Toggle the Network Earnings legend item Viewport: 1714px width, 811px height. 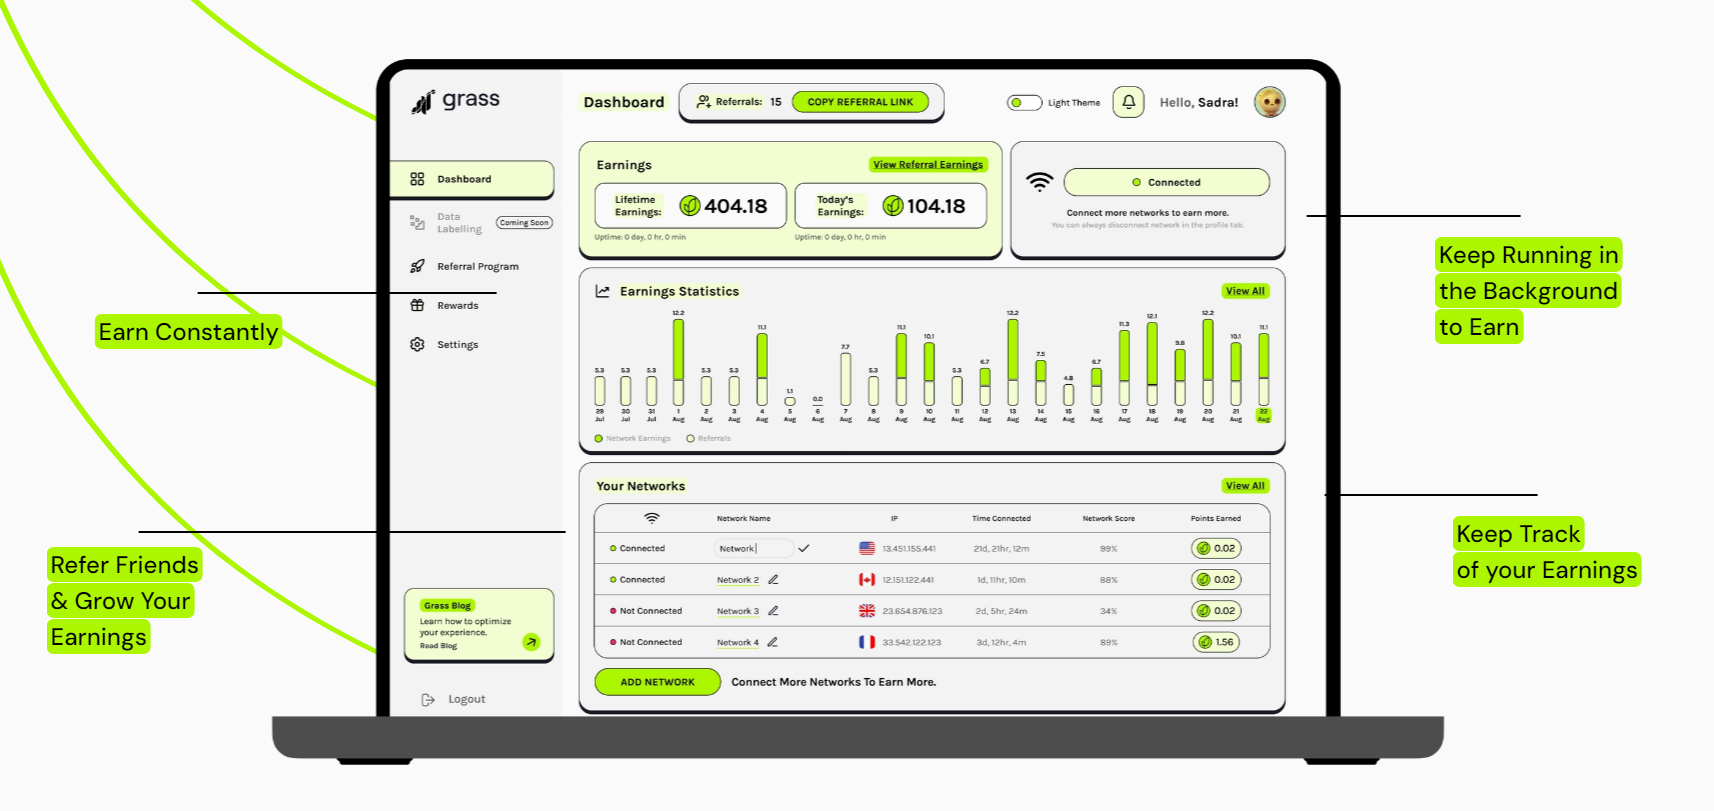click(633, 439)
